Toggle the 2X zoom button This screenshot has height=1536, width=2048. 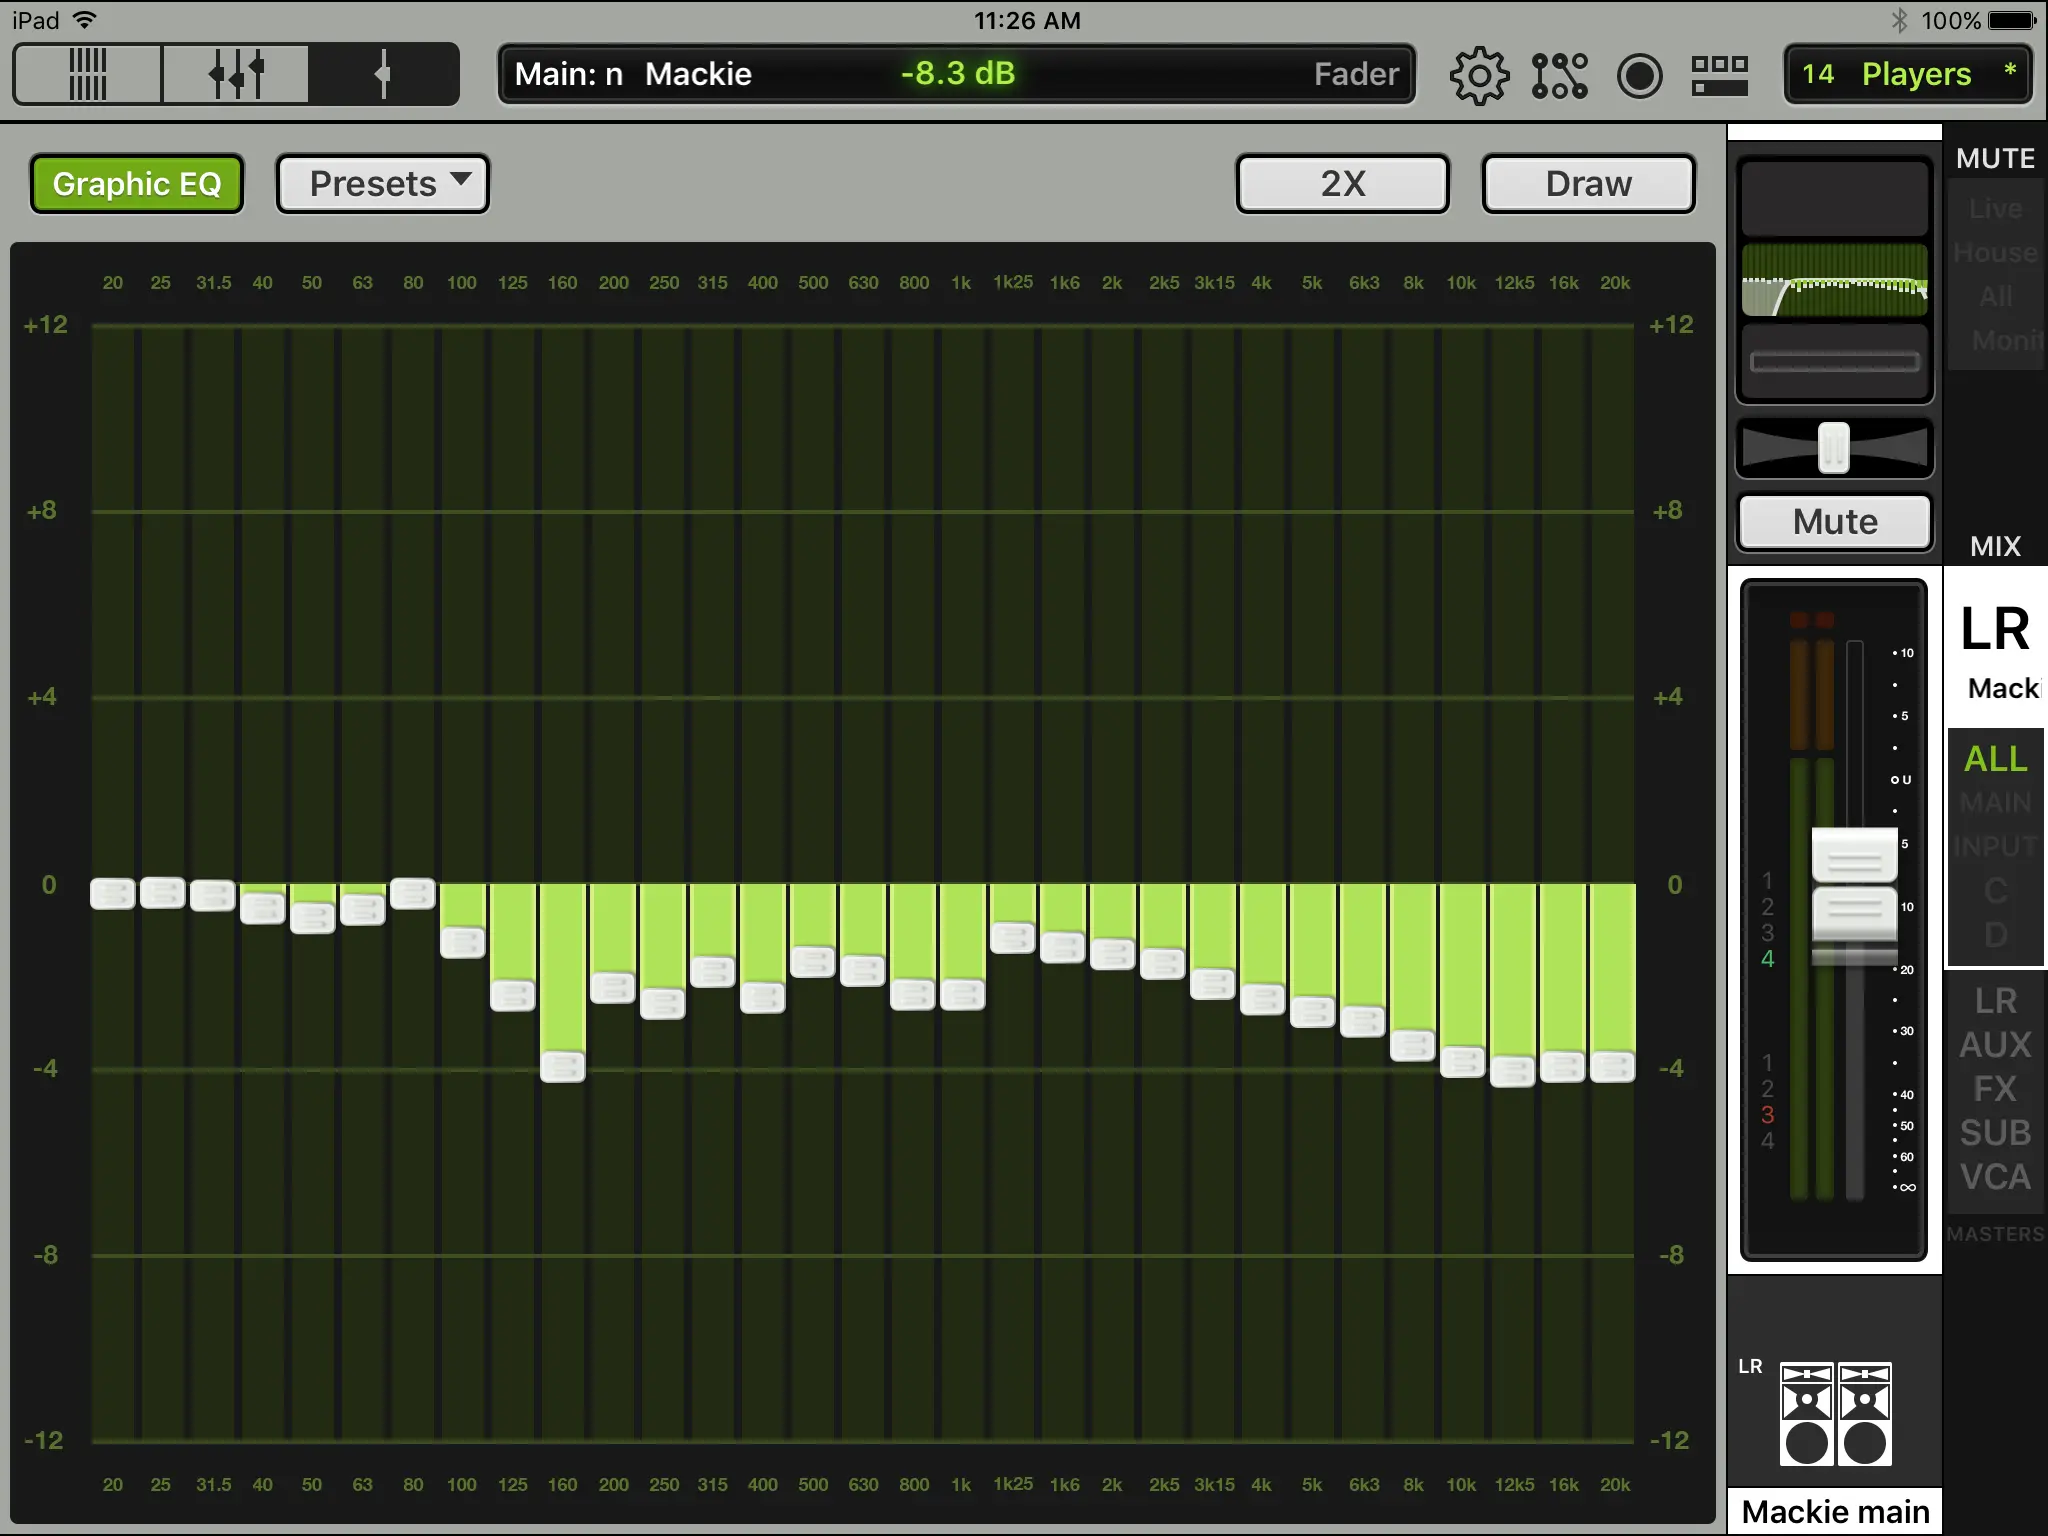(1342, 184)
